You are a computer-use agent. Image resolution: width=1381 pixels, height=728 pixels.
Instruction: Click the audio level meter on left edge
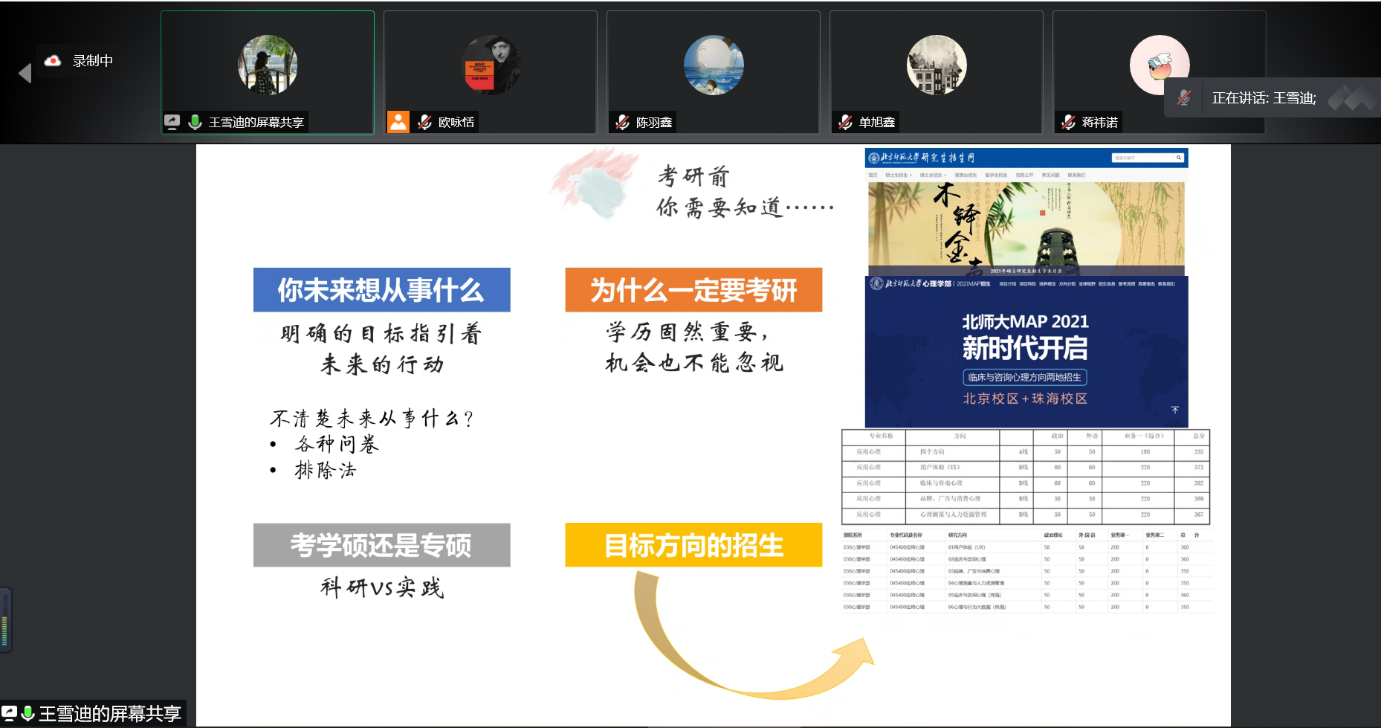point(6,619)
